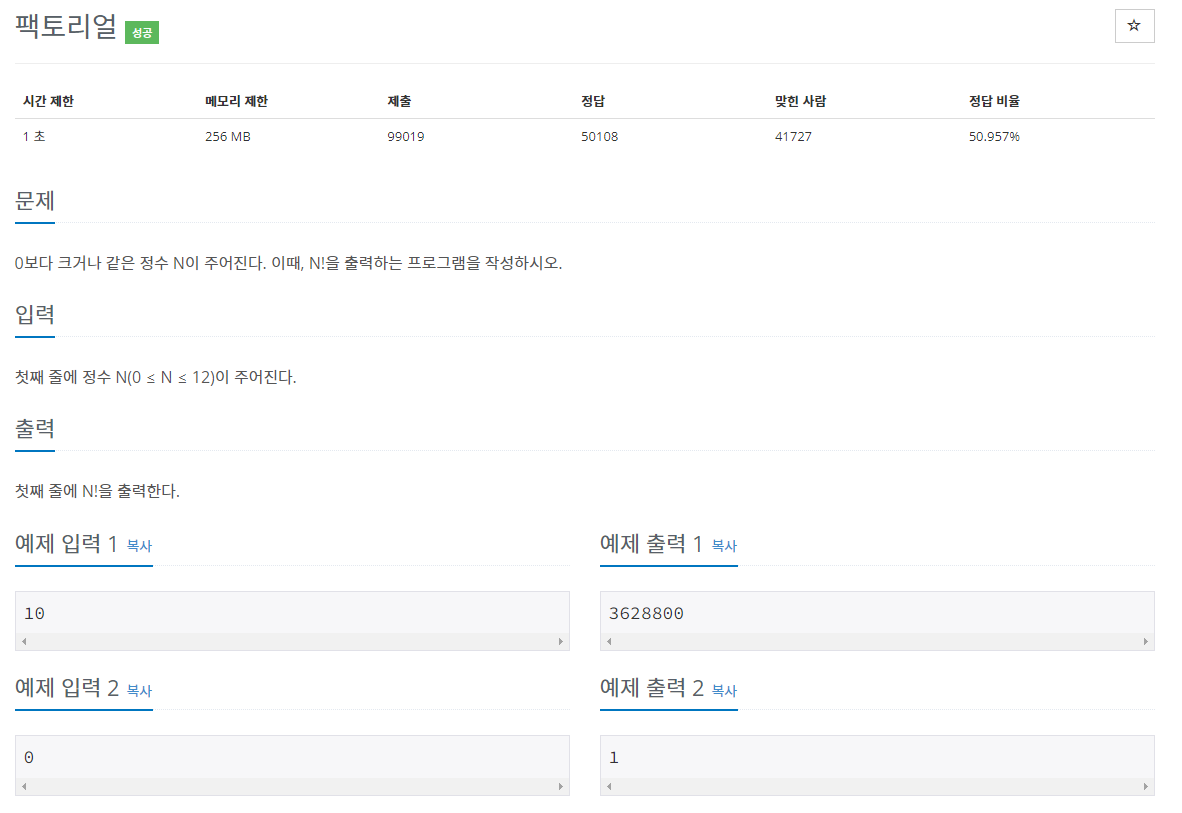Select the example output value 3628800
Viewport: 1182px width, 813px height.
[646, 613]
